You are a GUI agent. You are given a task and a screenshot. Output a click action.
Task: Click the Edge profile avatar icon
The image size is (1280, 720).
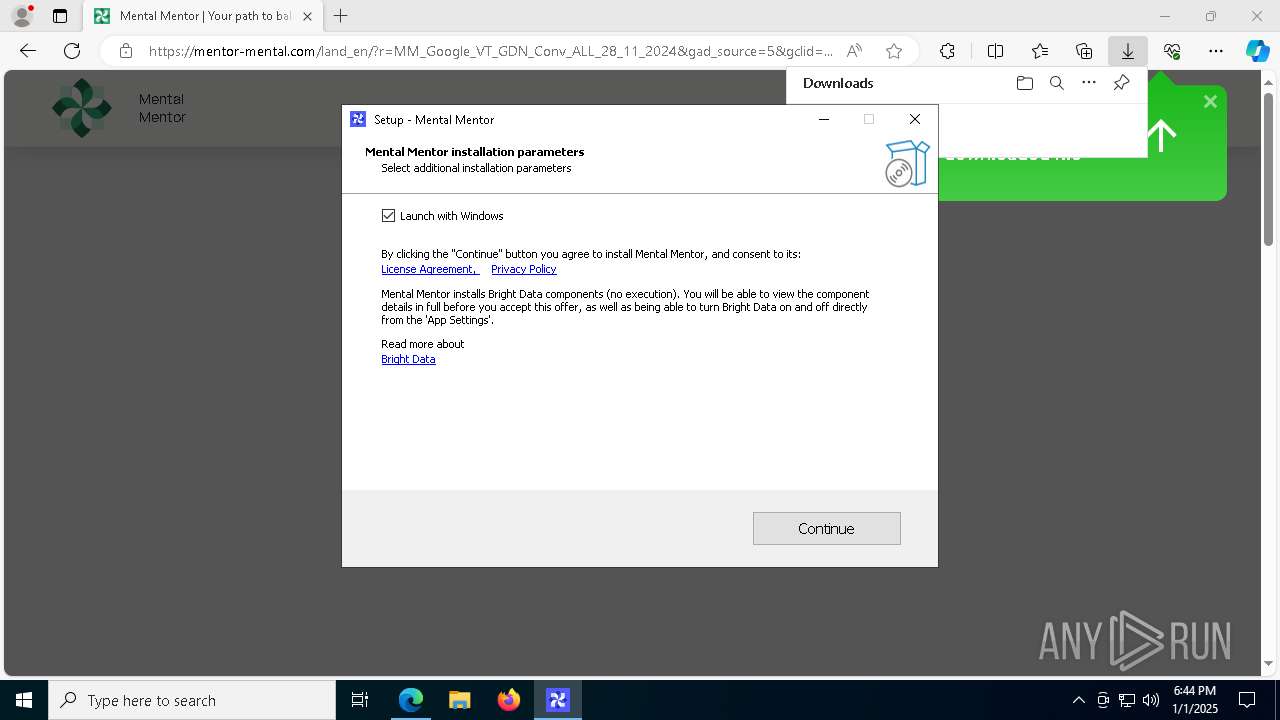[22, 16]
